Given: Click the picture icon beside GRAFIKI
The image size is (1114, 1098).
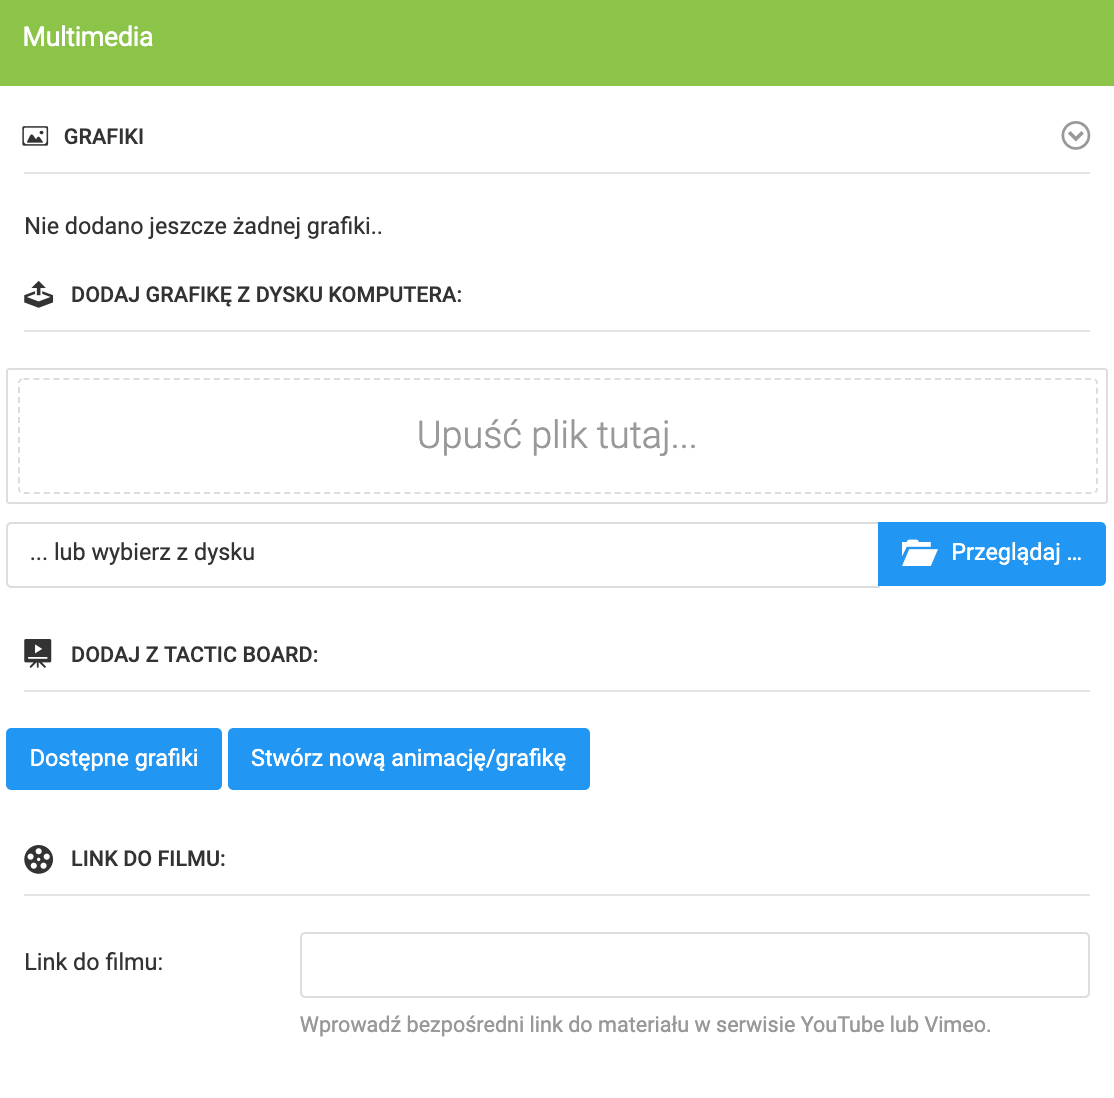Looking at the screenshot, I should (36, 137).
